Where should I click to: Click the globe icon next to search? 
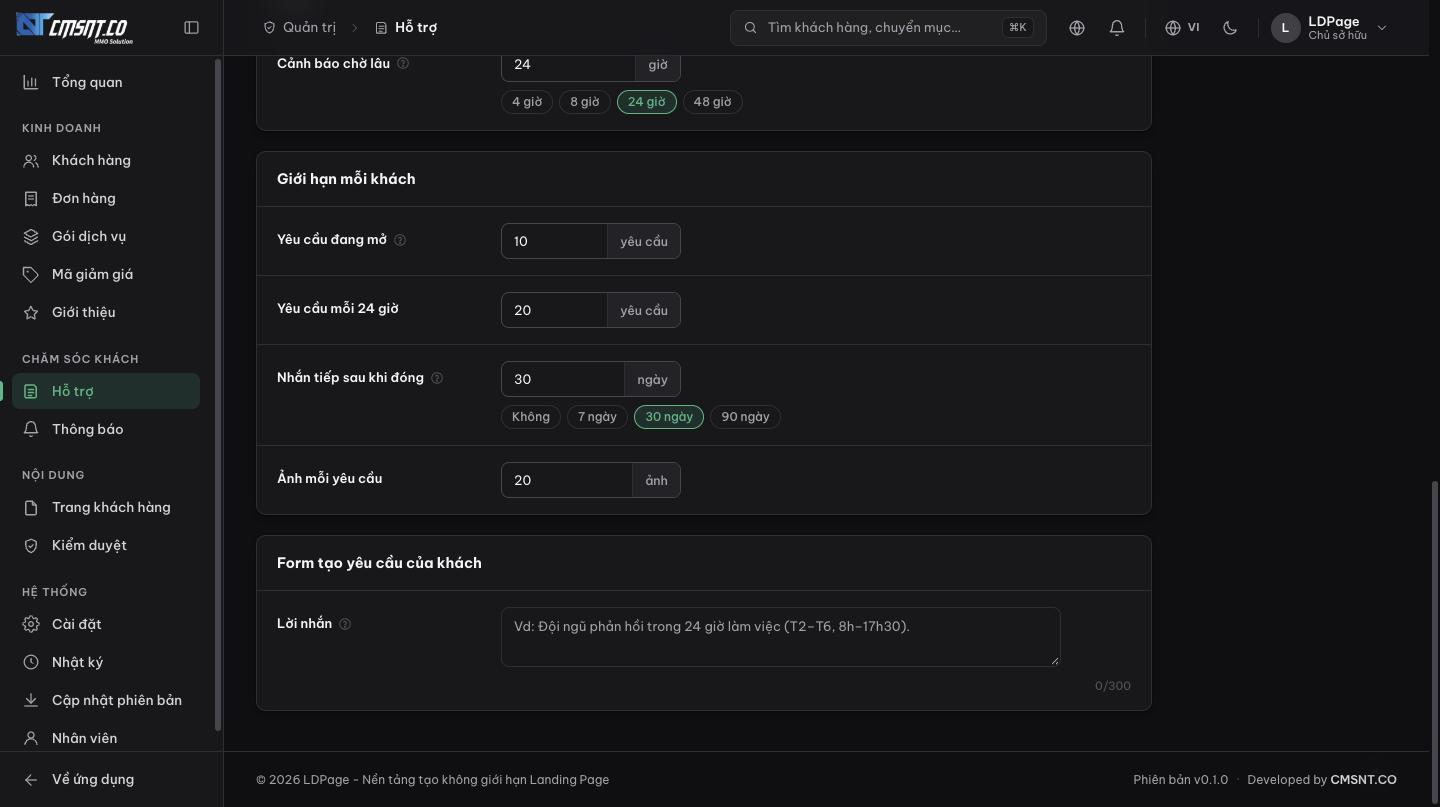coord(1077,28)
